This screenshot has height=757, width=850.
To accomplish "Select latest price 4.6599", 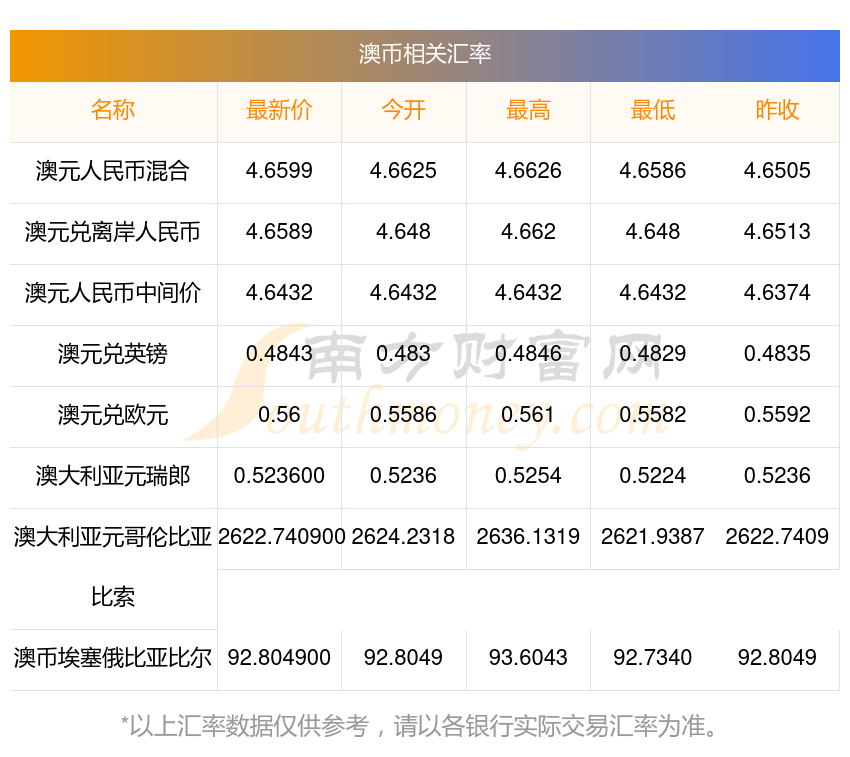I will [279, 171].
